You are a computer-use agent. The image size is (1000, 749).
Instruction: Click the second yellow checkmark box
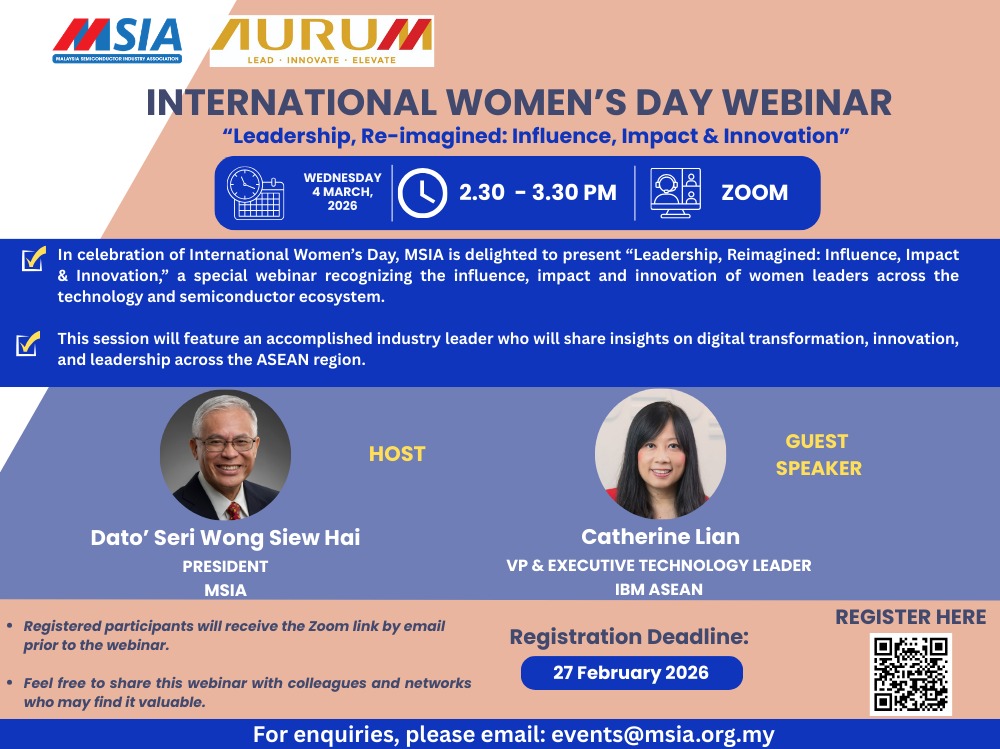coord(29,345)
